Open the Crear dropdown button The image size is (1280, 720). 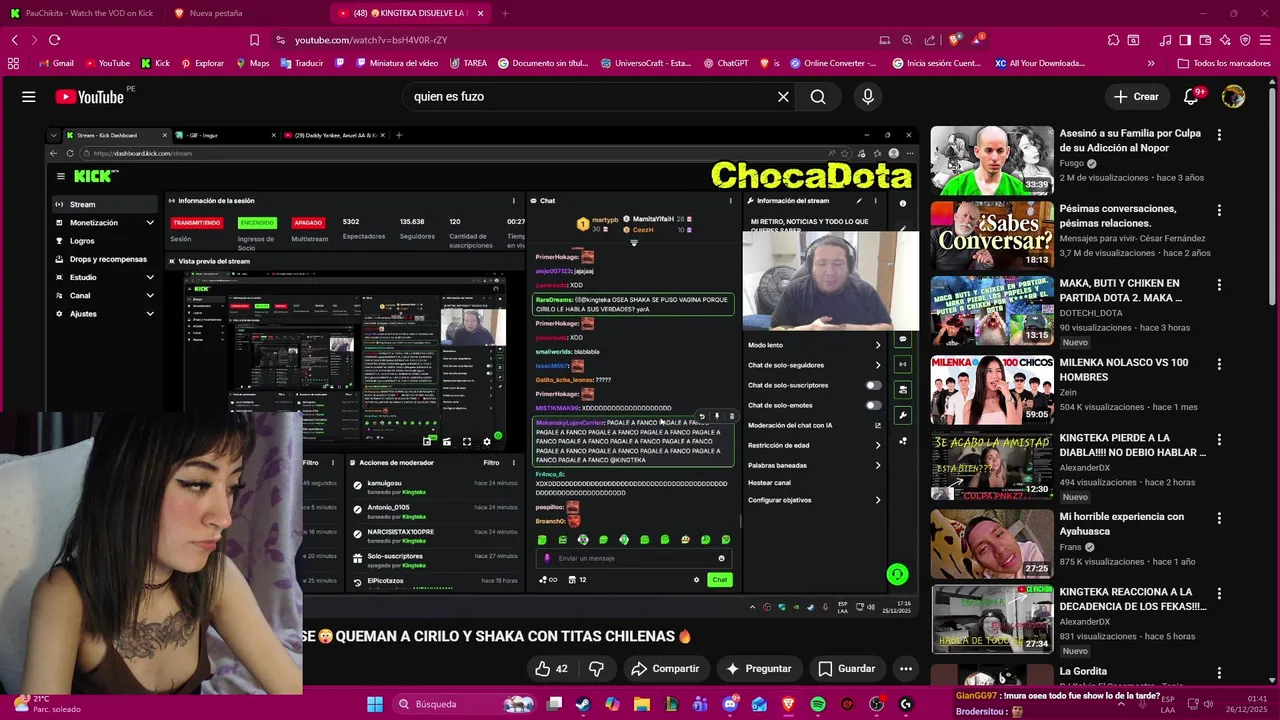(1136, 97)
